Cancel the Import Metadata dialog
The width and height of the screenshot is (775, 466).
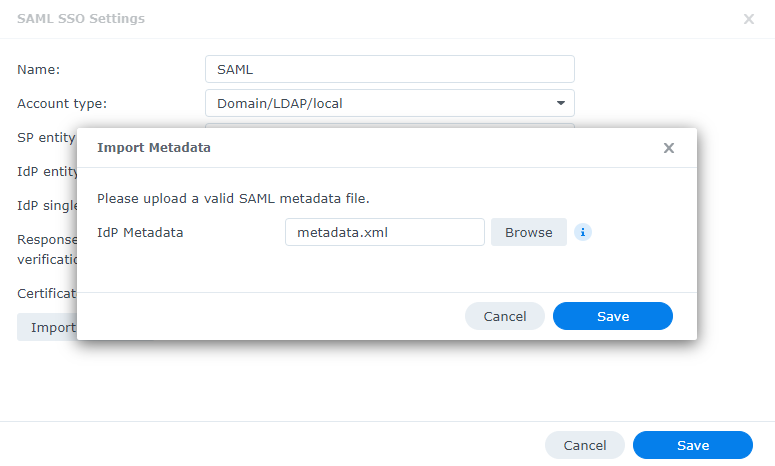(x=504, y=316)
